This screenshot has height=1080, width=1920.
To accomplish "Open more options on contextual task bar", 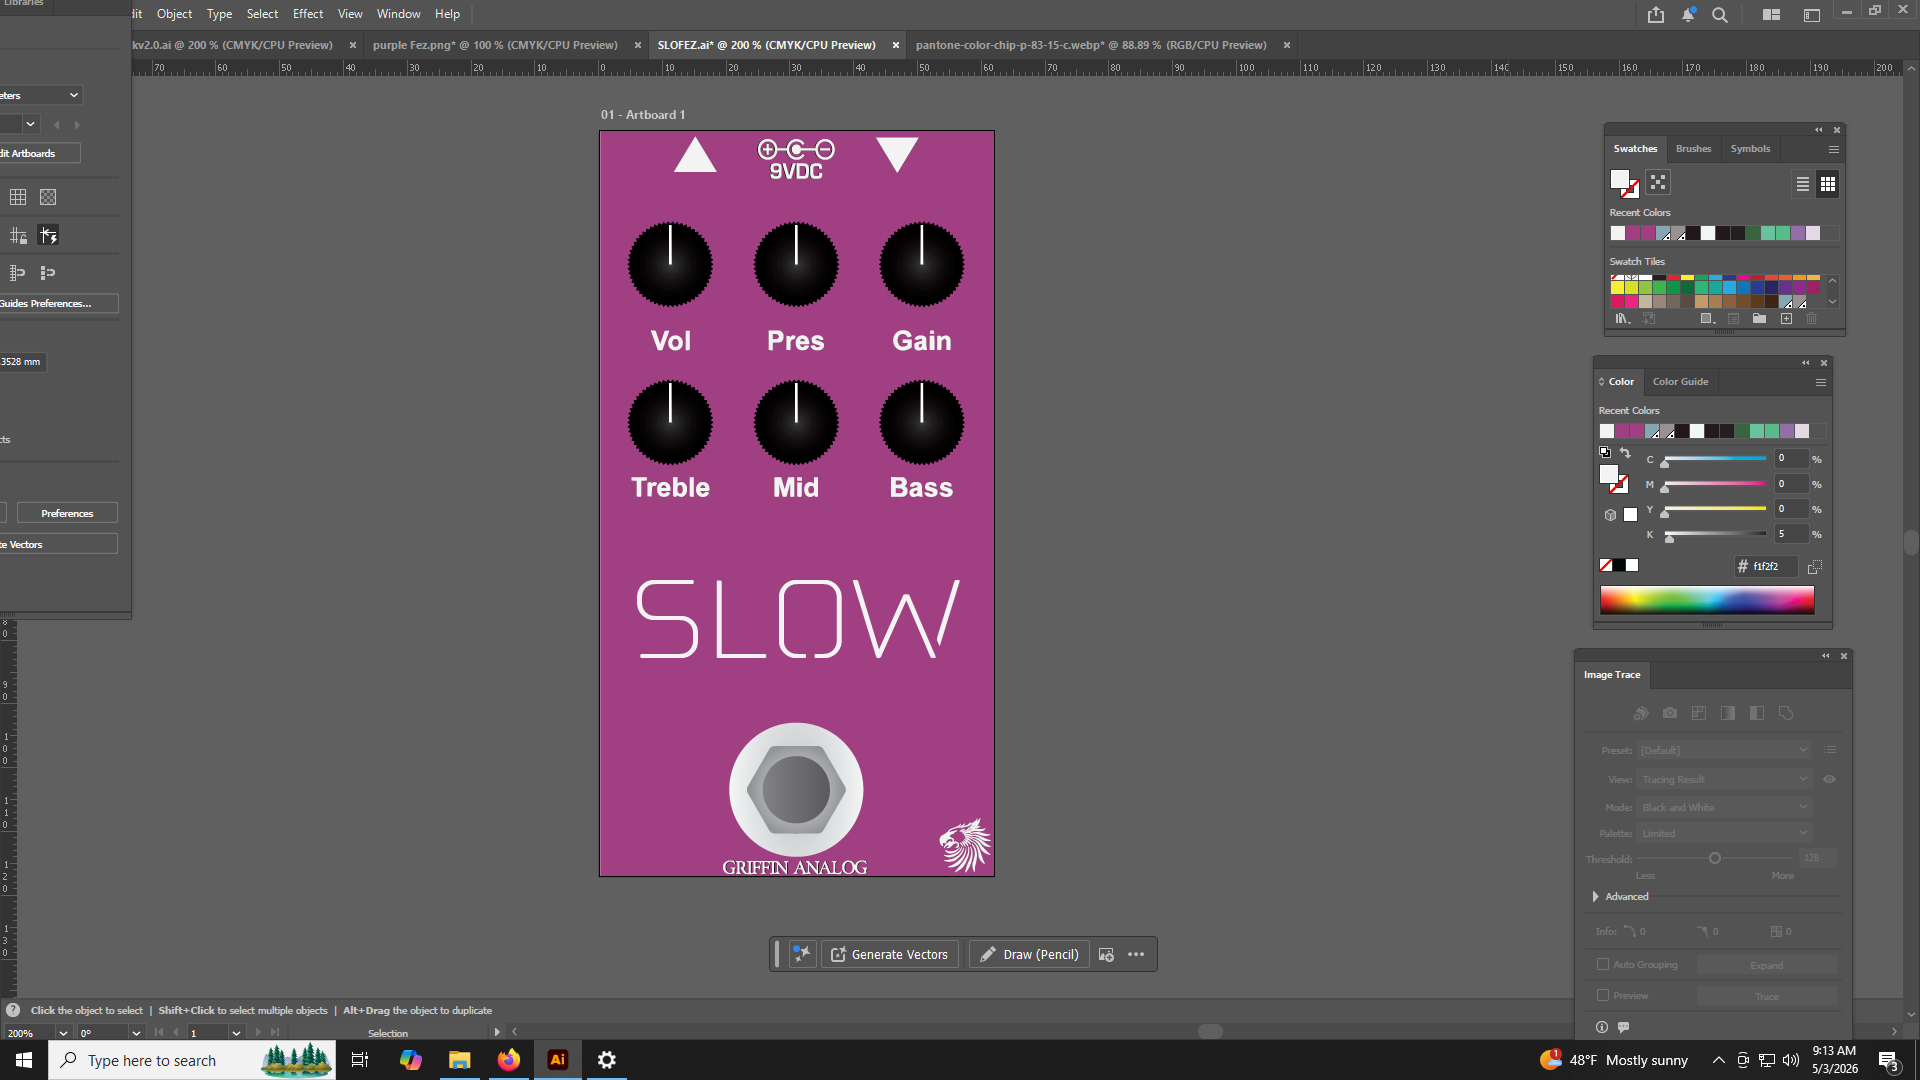I will click(1136, 954).
